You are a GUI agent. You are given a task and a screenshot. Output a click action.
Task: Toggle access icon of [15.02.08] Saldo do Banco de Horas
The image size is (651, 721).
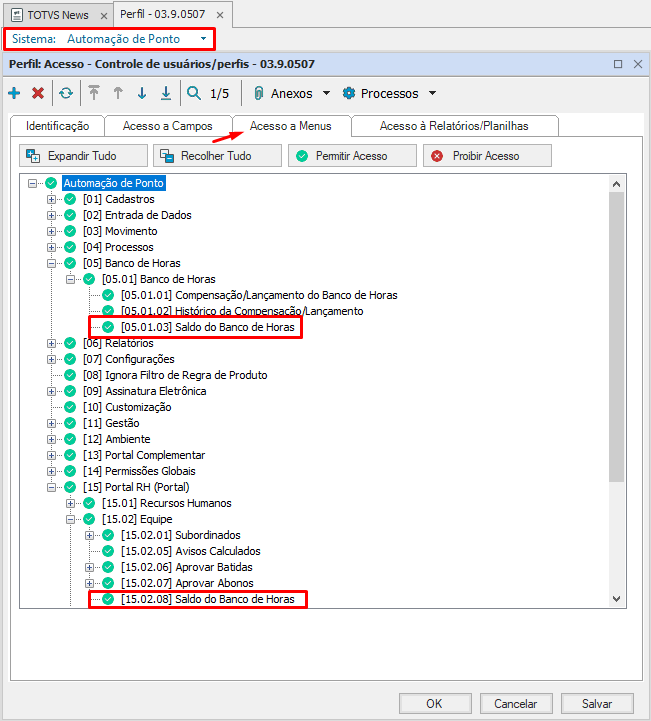pos(108,599)
